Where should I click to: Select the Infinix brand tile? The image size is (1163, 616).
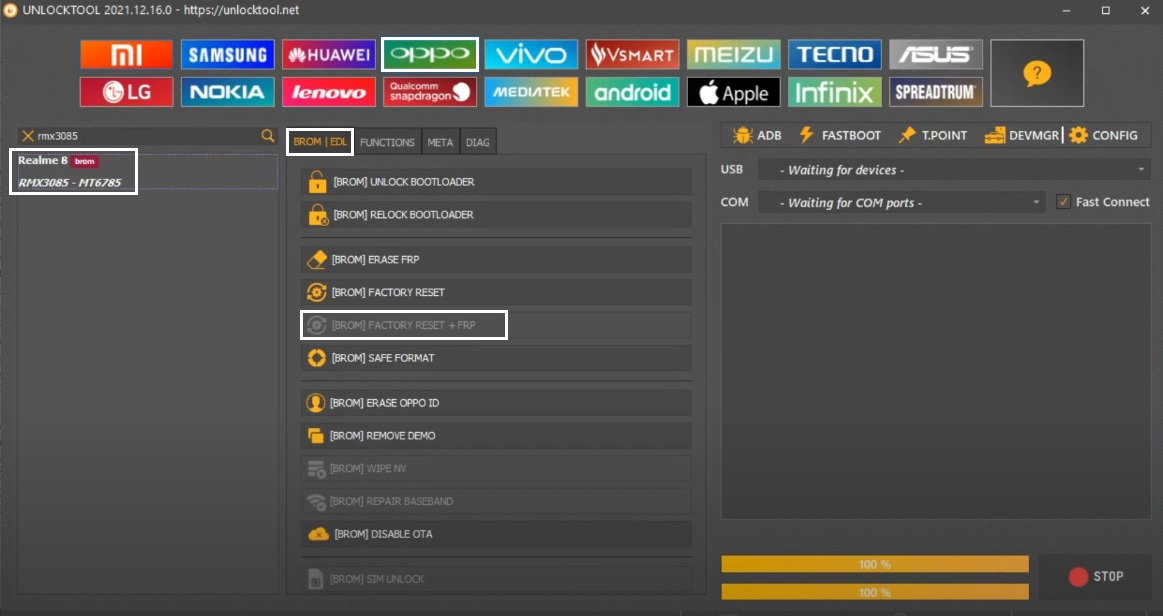point(834,92)
